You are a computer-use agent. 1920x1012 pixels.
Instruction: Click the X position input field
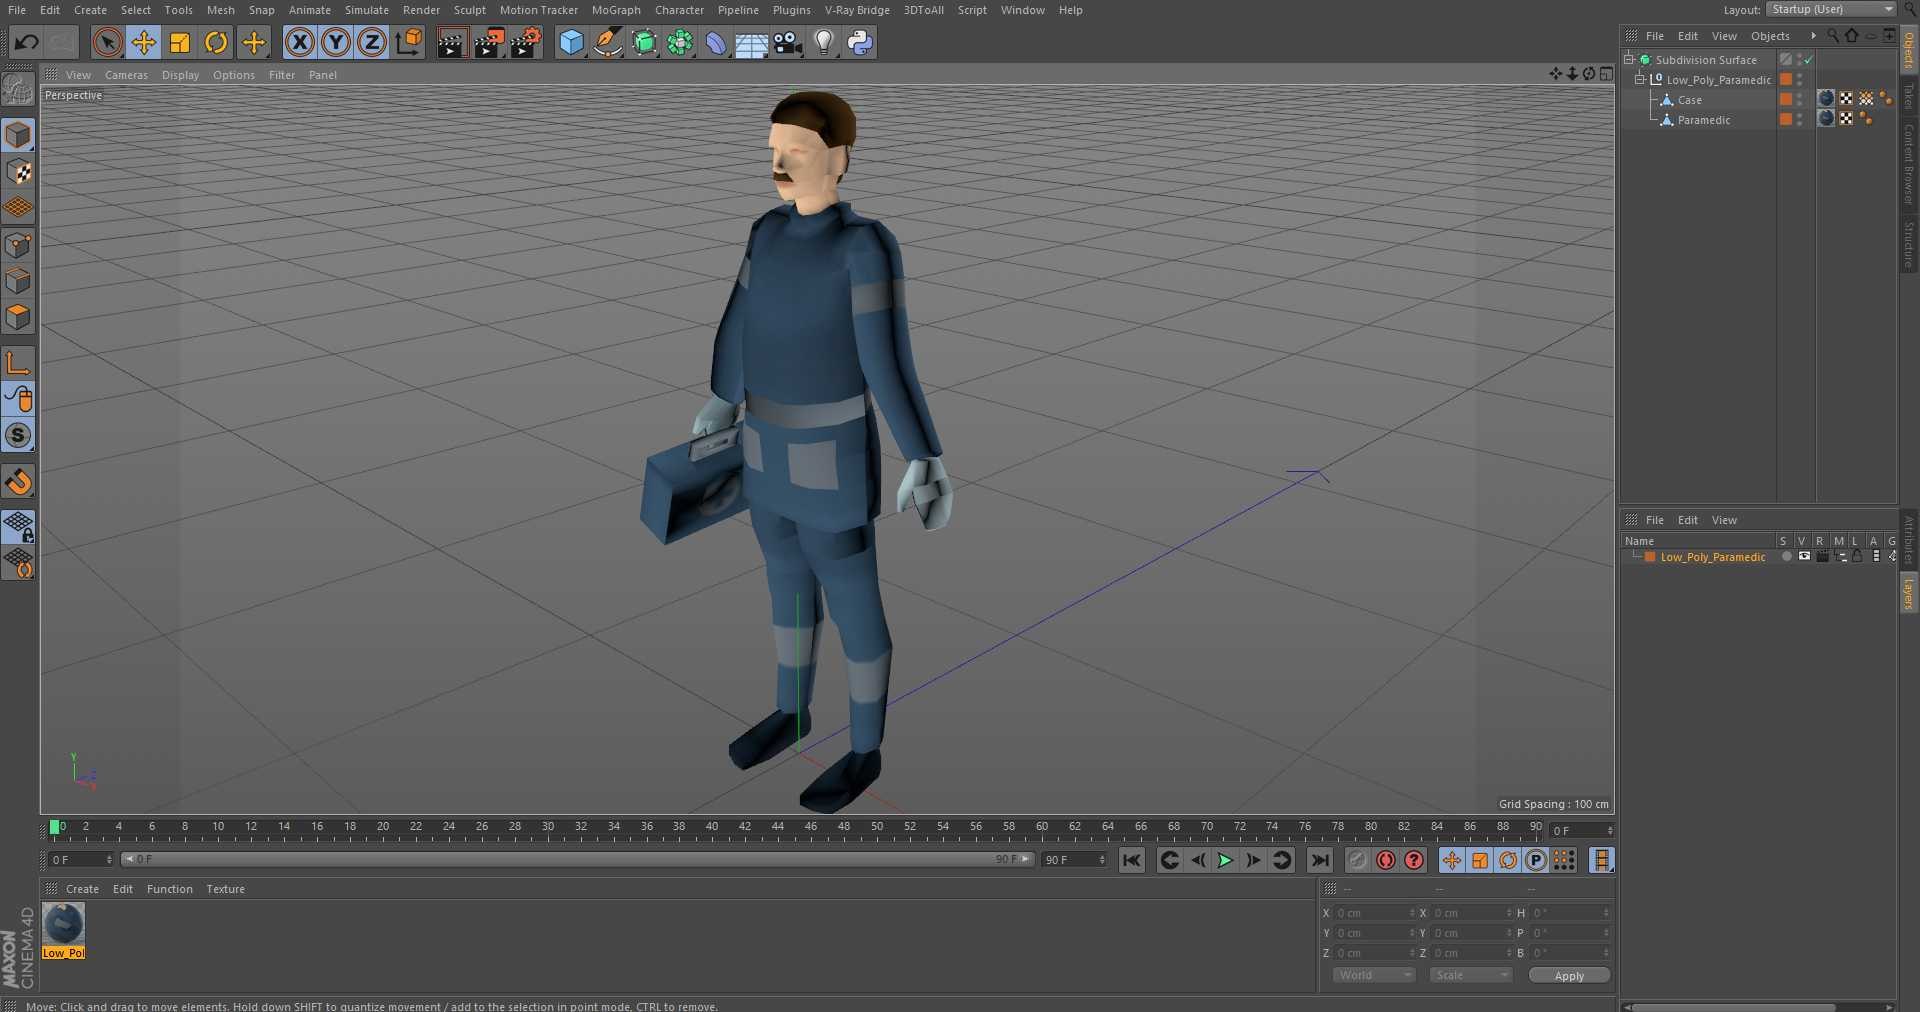(x=1375, y=913)
